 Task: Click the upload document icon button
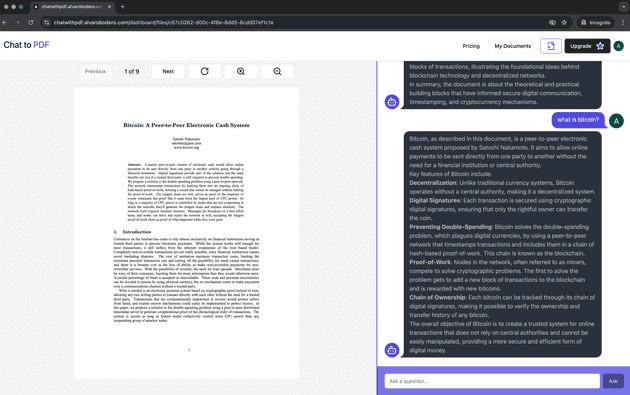coord(550,46)
